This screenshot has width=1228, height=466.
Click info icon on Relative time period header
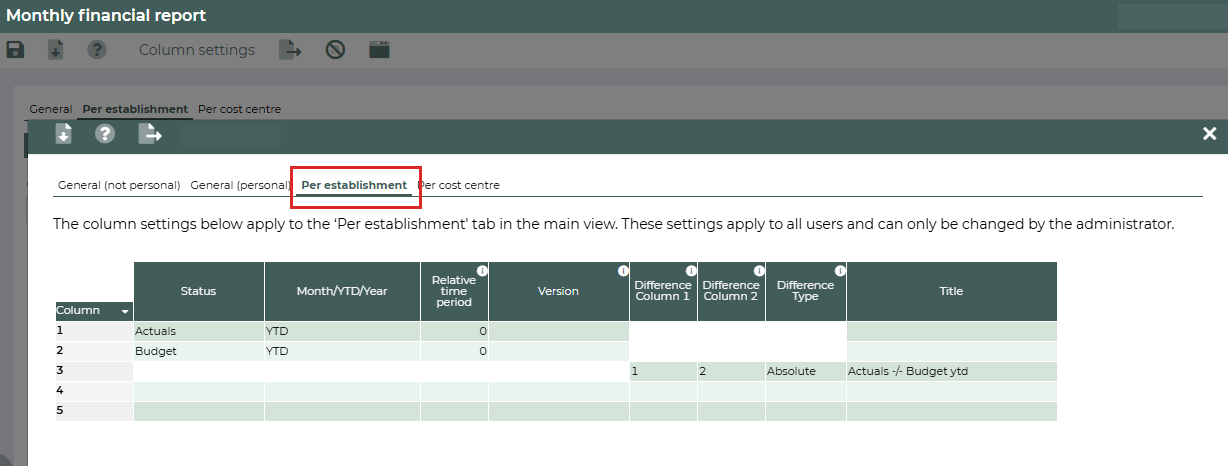[482, 271]
